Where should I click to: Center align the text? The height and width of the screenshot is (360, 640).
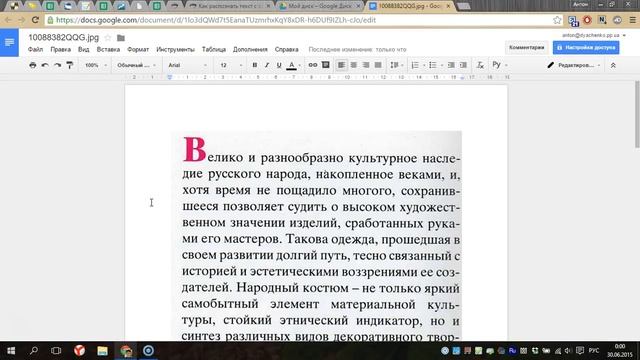point(354,65)
